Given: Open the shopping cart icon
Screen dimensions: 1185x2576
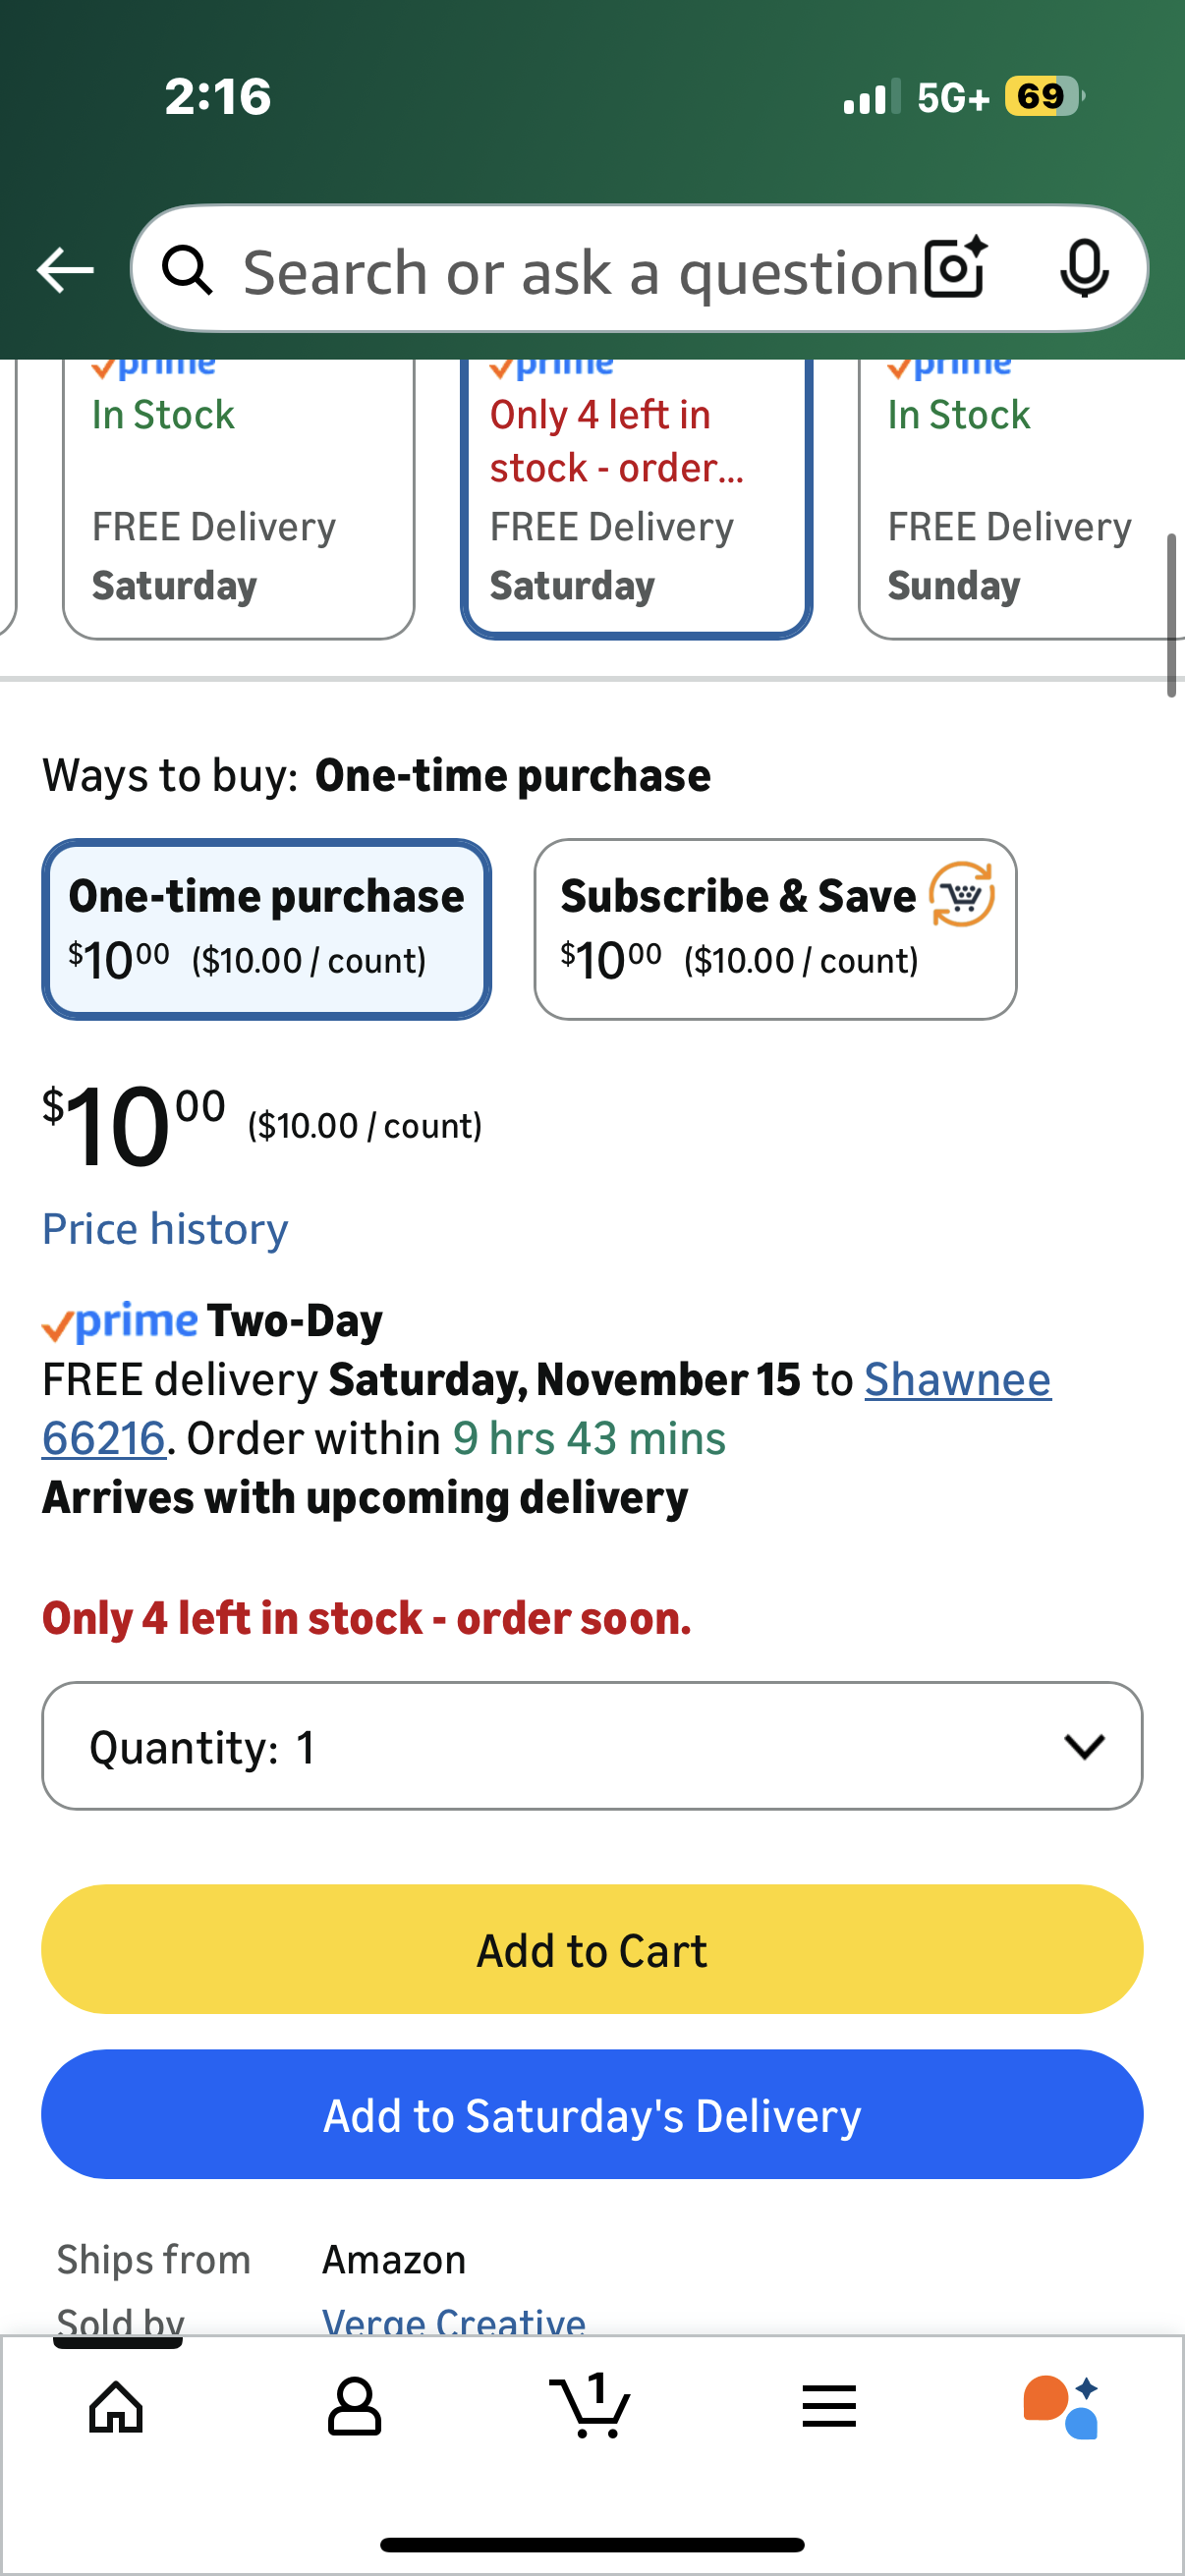Looking at the screenshot, I should (590, 2406).
